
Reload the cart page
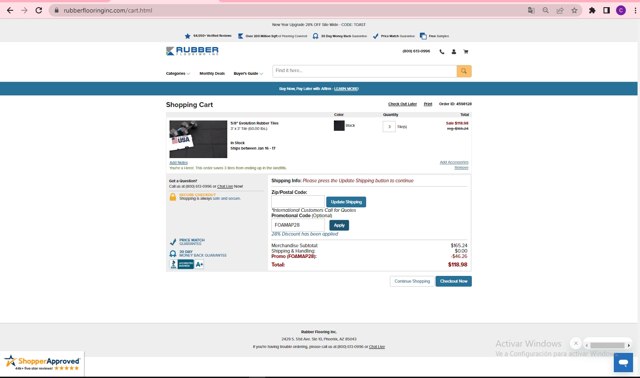[39, 10]
